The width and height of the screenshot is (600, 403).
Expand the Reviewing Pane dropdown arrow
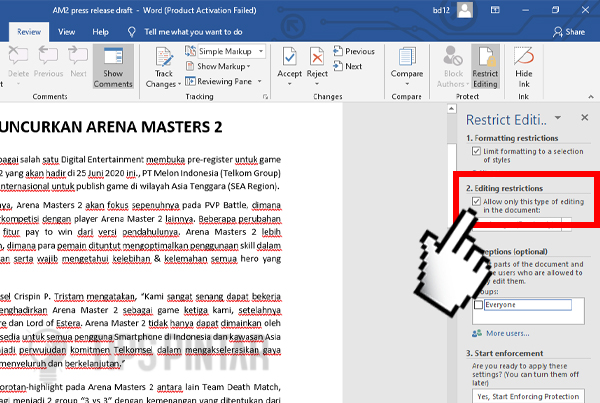click(x=259, y=81)
